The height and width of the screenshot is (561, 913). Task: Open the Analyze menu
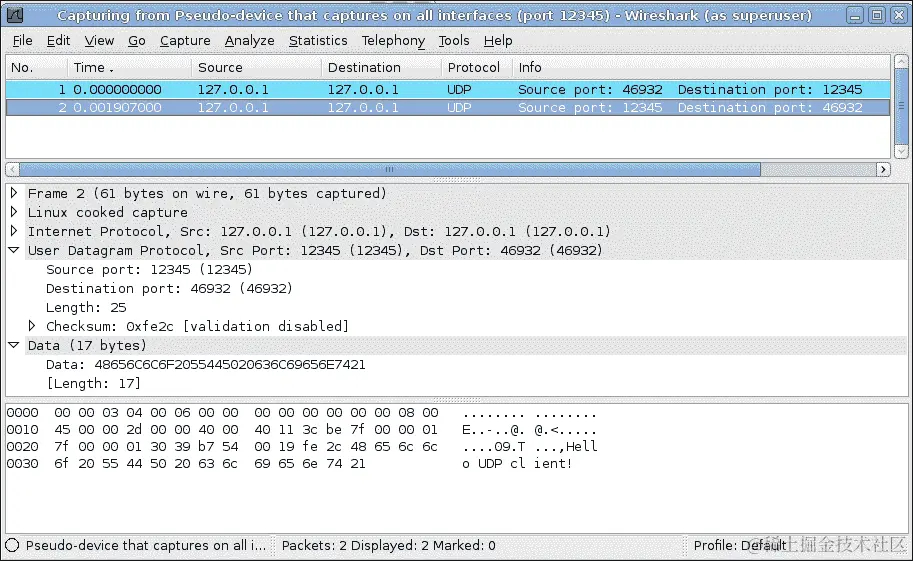pyautogui.click(x=249, y=40)
